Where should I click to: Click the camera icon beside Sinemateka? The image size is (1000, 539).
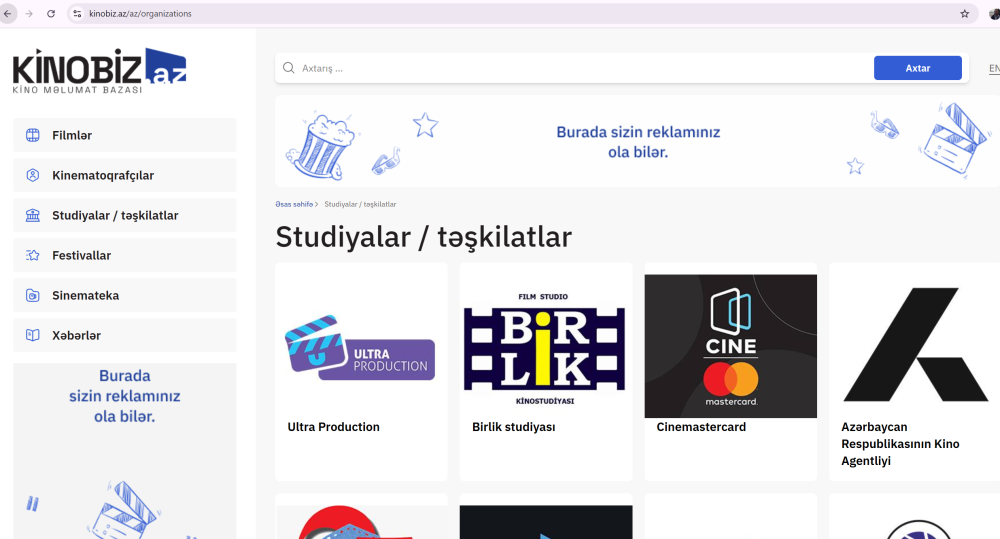point(33,296)
